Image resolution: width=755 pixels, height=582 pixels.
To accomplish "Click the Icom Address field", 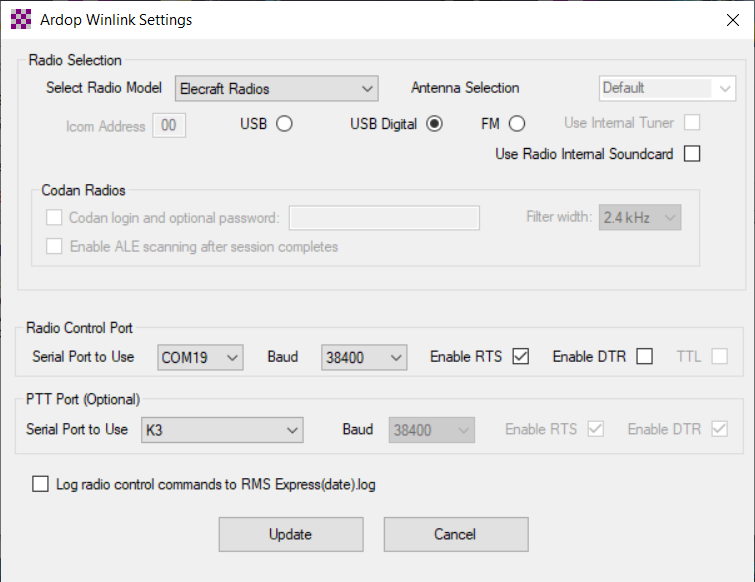I will [x=169, y=126].
